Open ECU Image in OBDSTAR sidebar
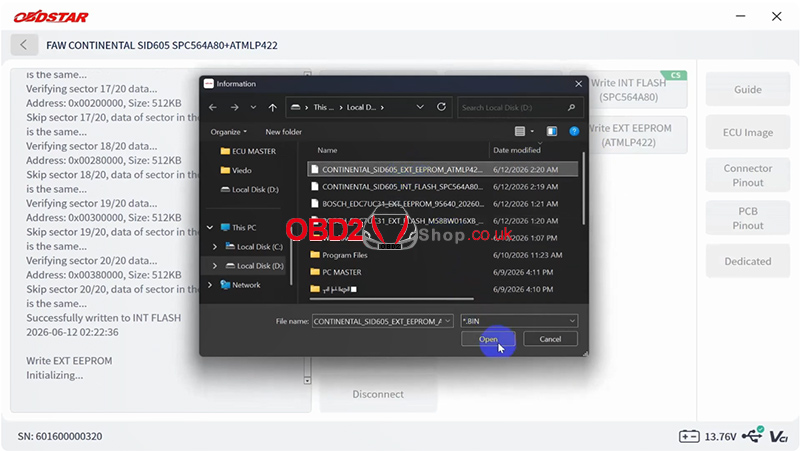This screenshot has height=451, width=800. pyautogui.click(x=747, y=132)
